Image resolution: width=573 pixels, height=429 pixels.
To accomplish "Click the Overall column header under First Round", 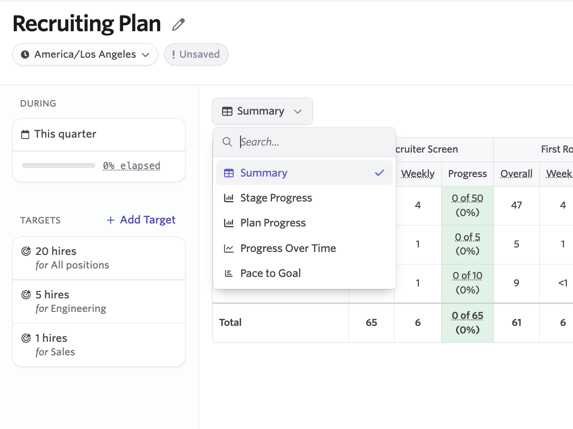I will pos(516,174).
